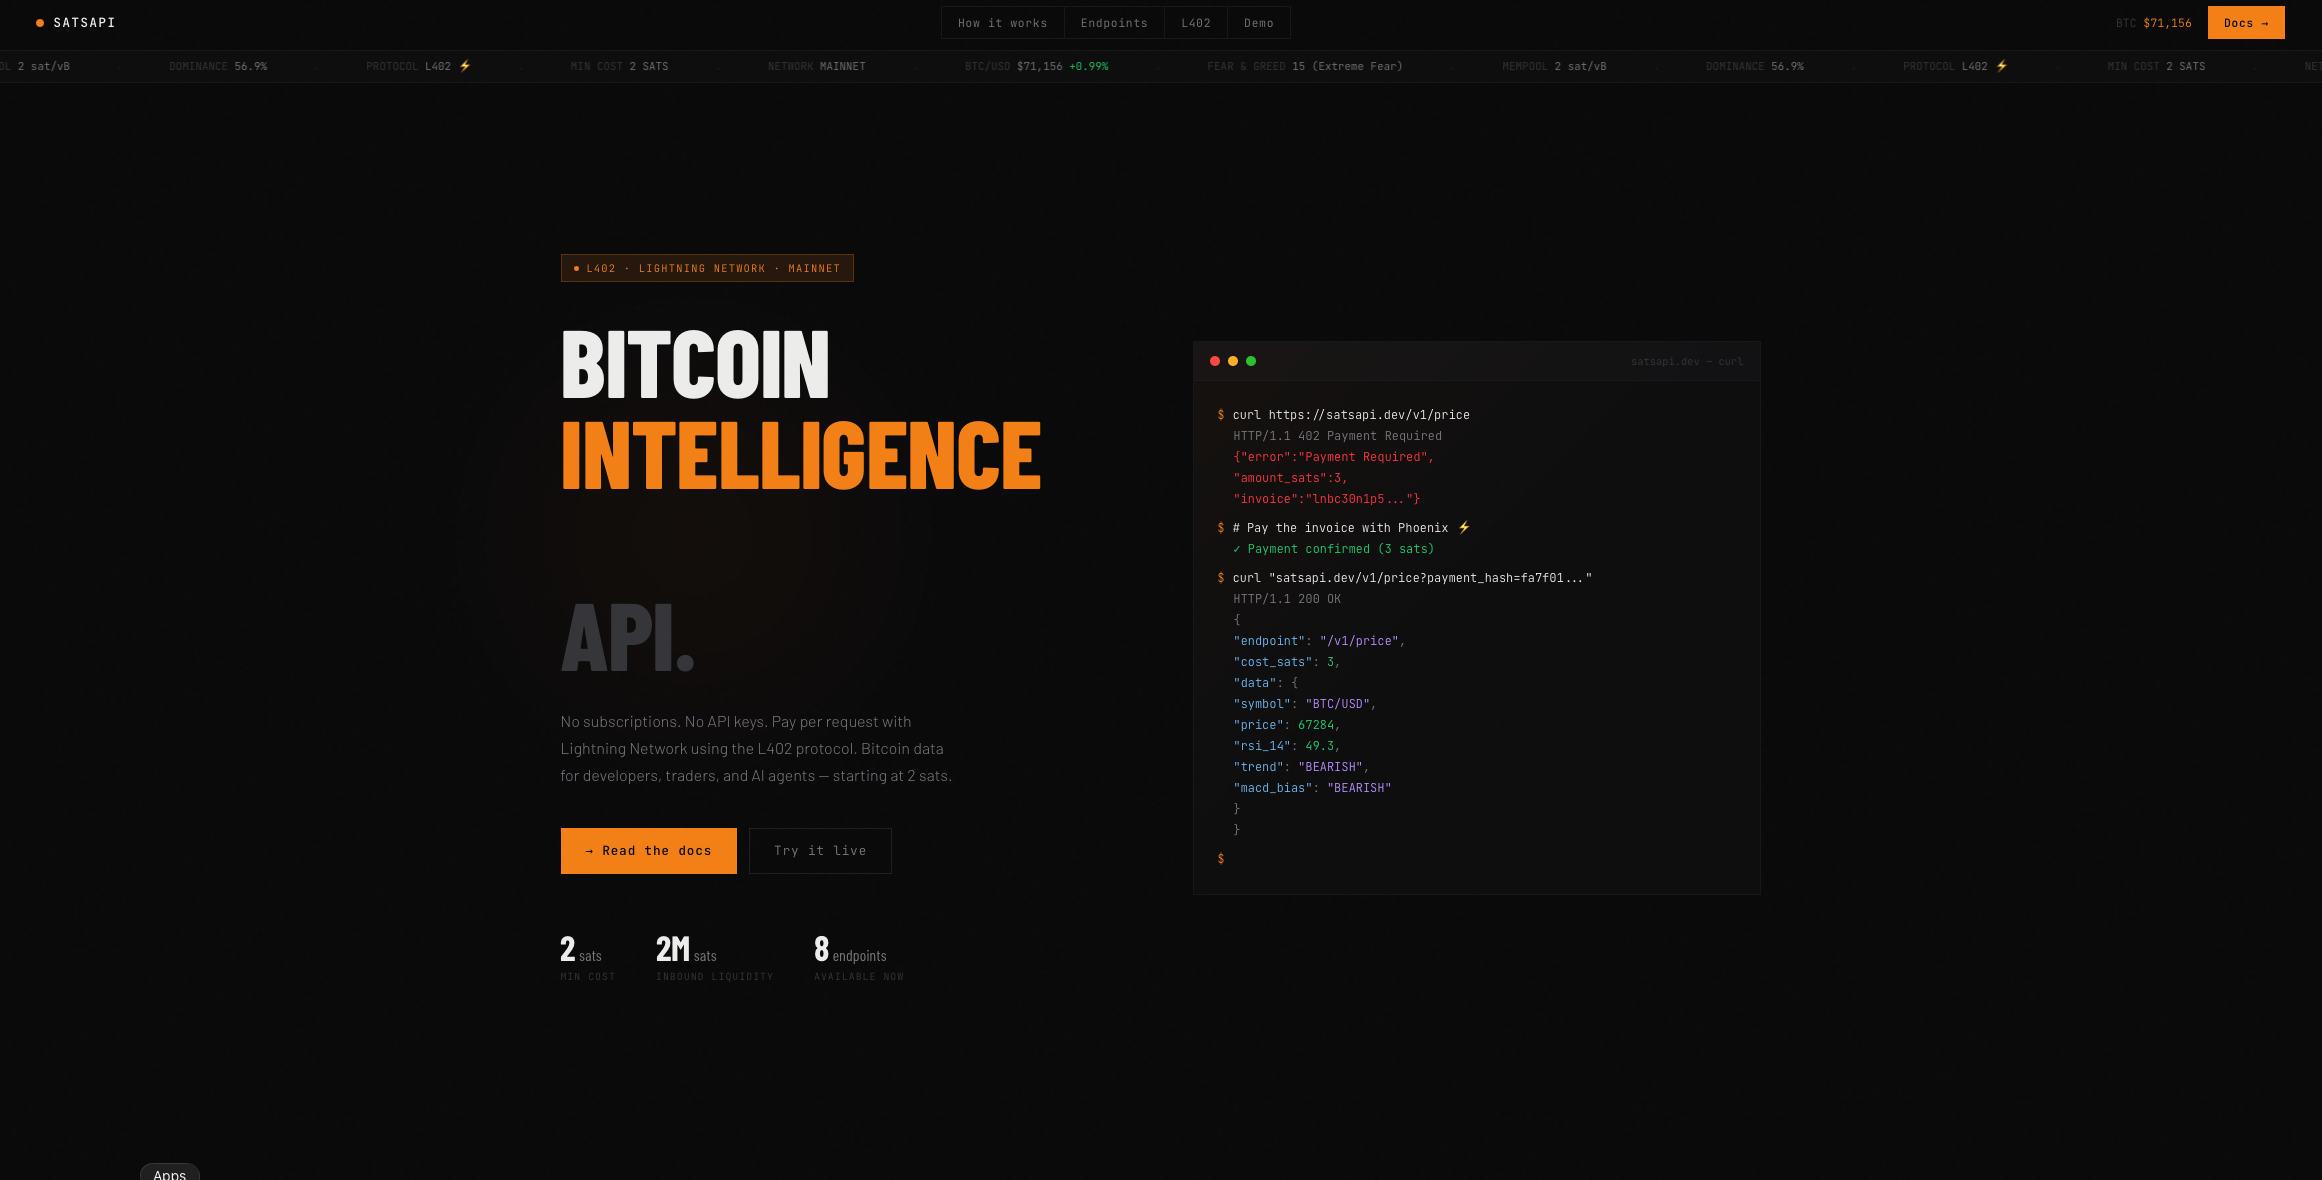Click the orange Docs button
2322x1180 pixels.
coord(2246,22)
